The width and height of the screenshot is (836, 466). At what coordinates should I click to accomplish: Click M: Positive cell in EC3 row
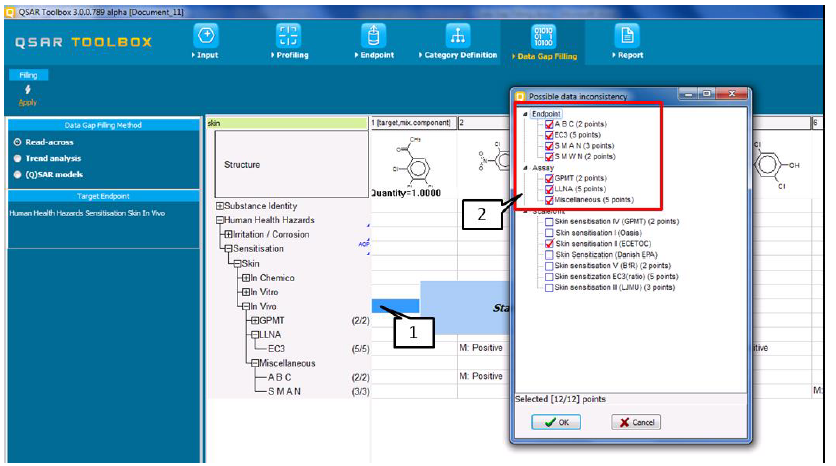click(481, 348)
